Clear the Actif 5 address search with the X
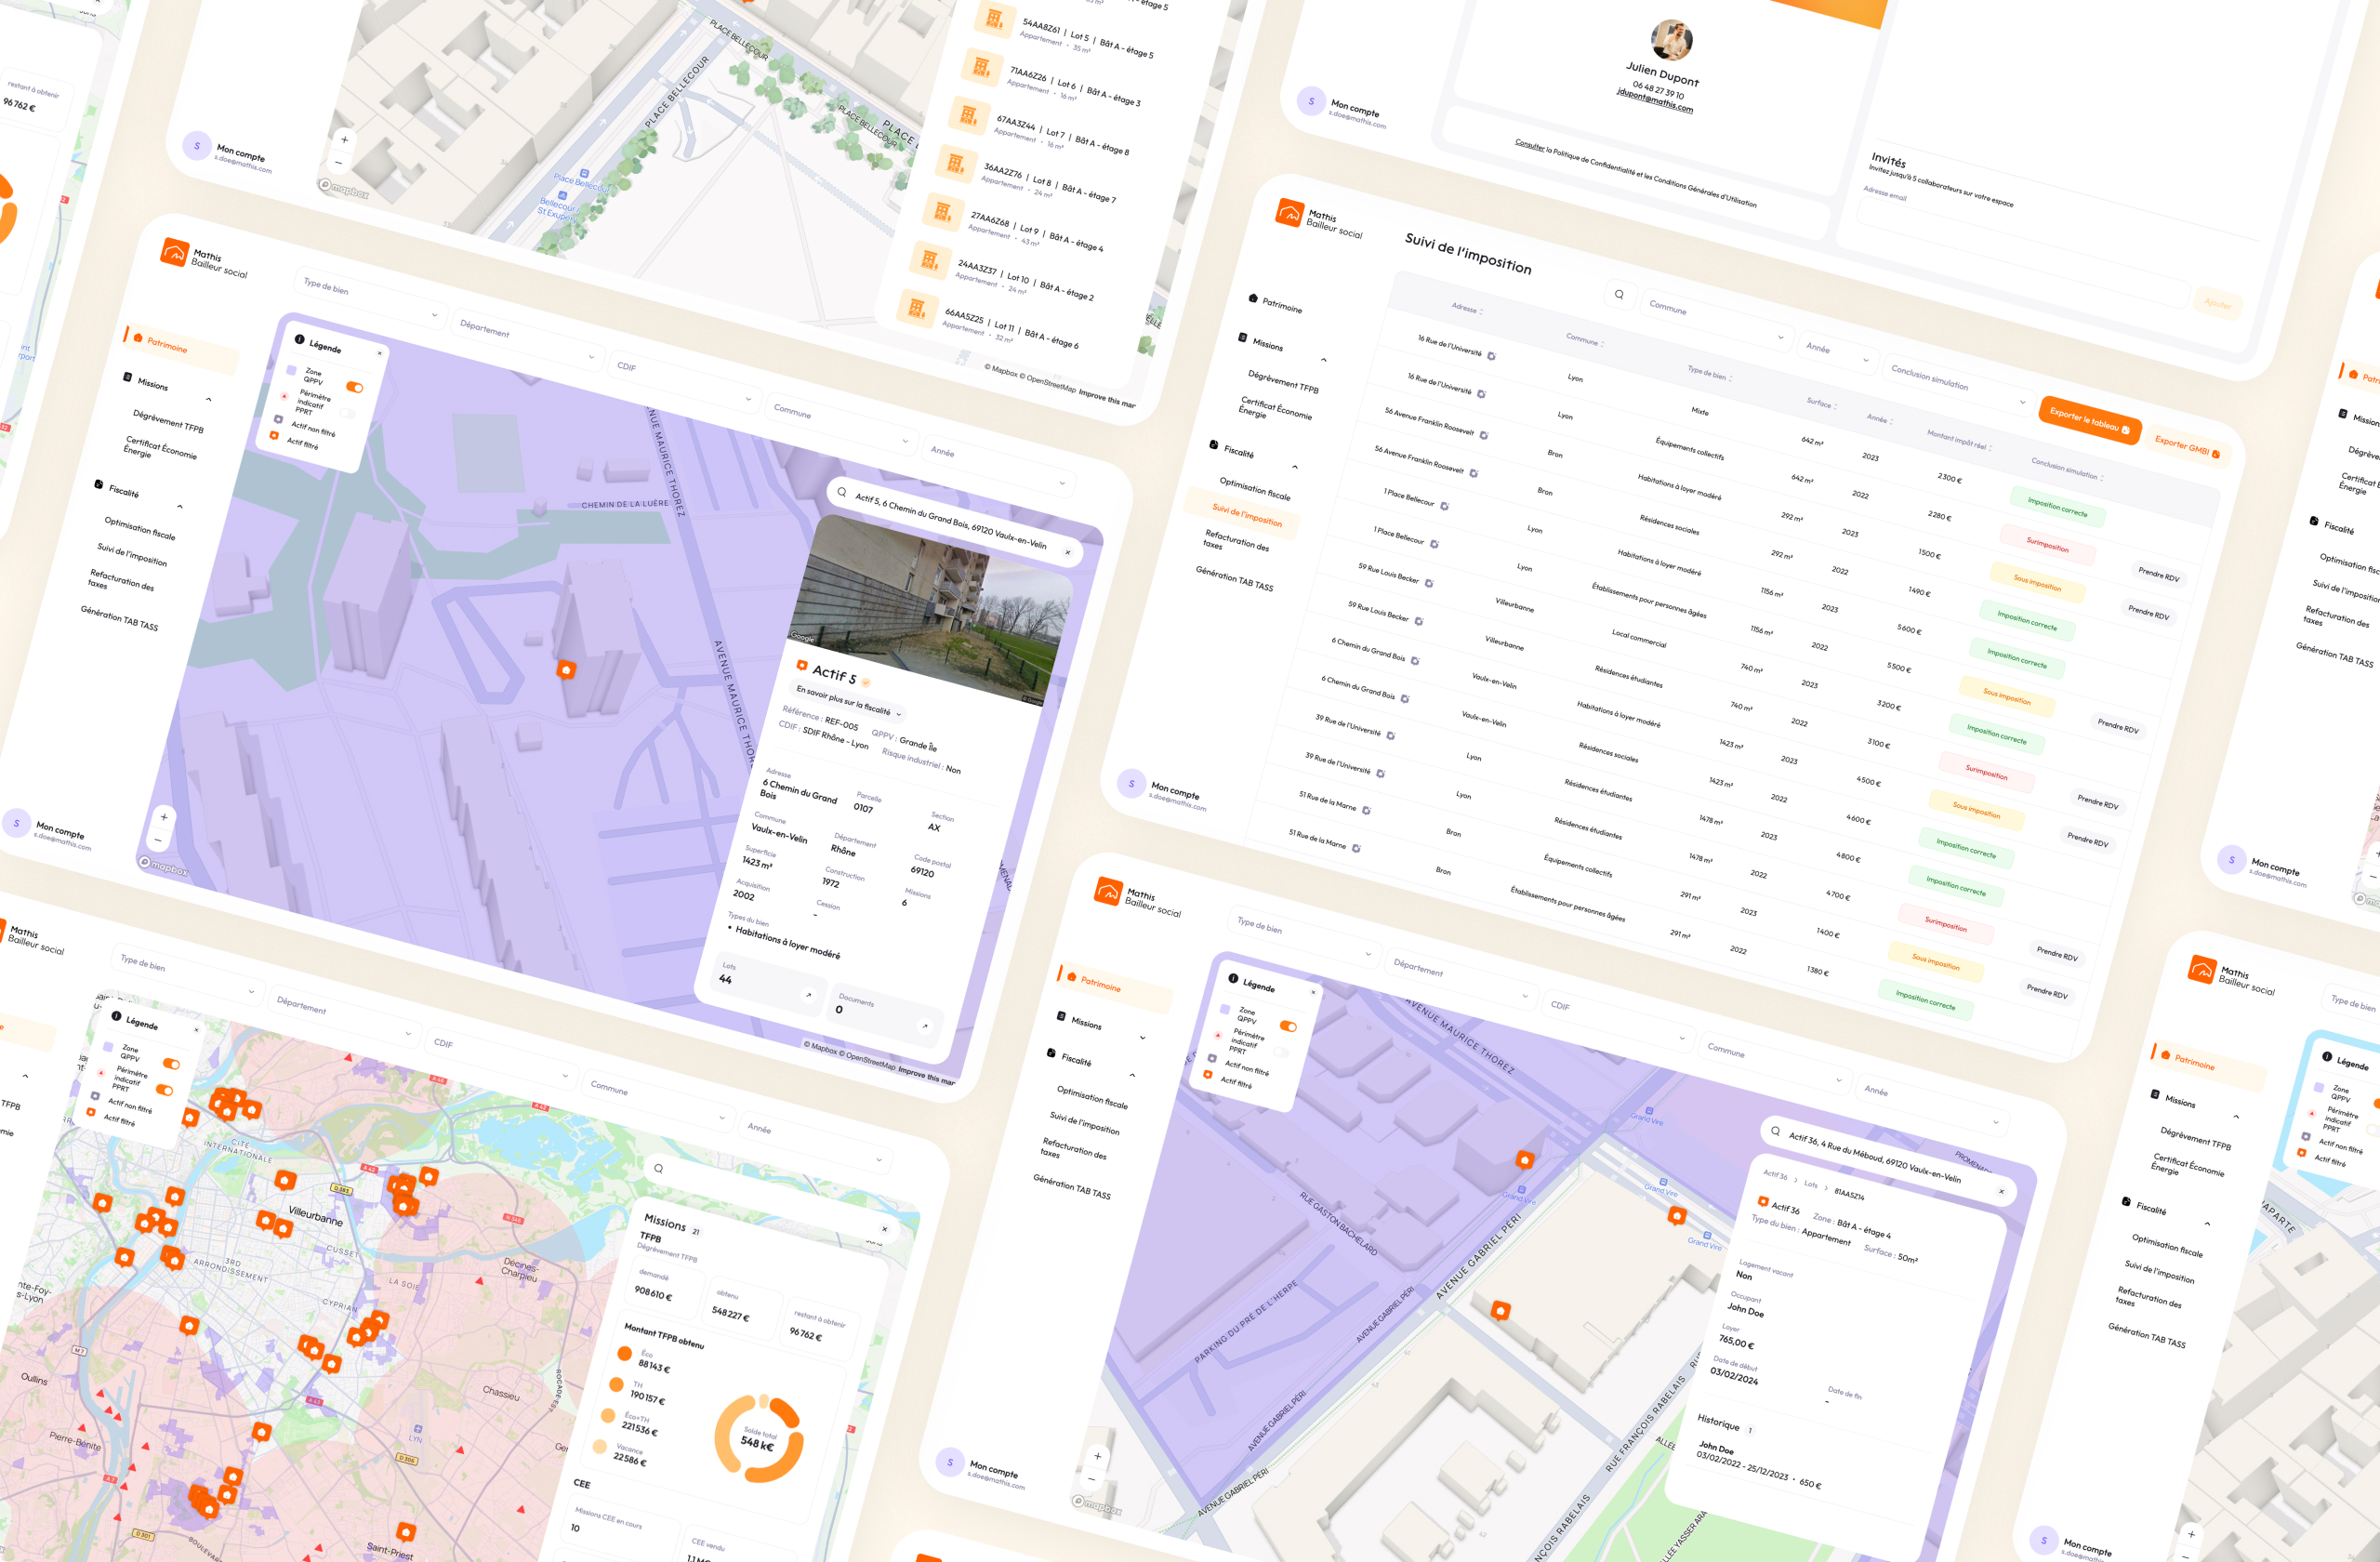Screen dimensions: 2380x1562 tap(1067, 552)
